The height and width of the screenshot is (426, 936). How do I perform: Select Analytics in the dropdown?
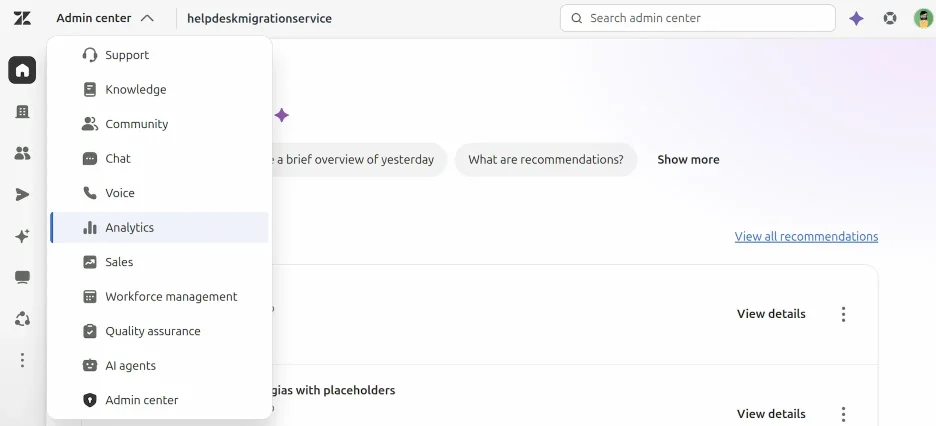159,227
